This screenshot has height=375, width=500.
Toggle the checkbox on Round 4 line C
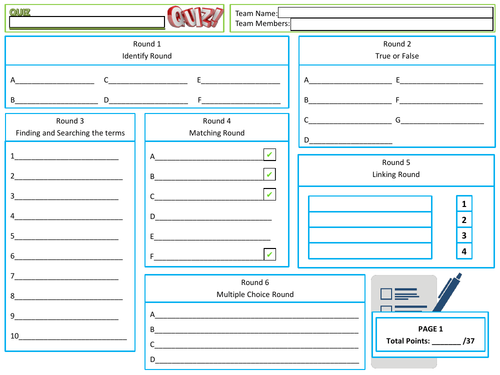[x=269, y=195]
